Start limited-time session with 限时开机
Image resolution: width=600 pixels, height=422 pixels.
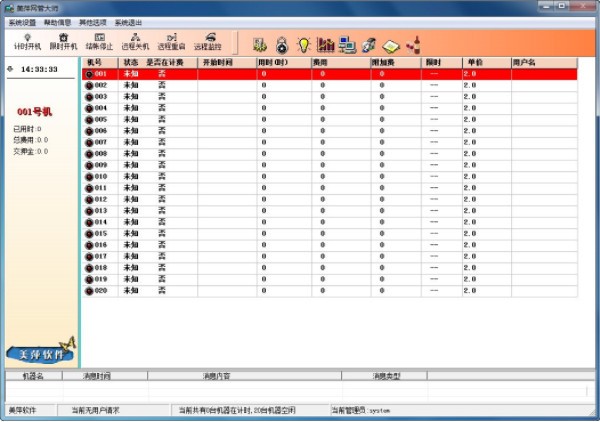(64, 42)
